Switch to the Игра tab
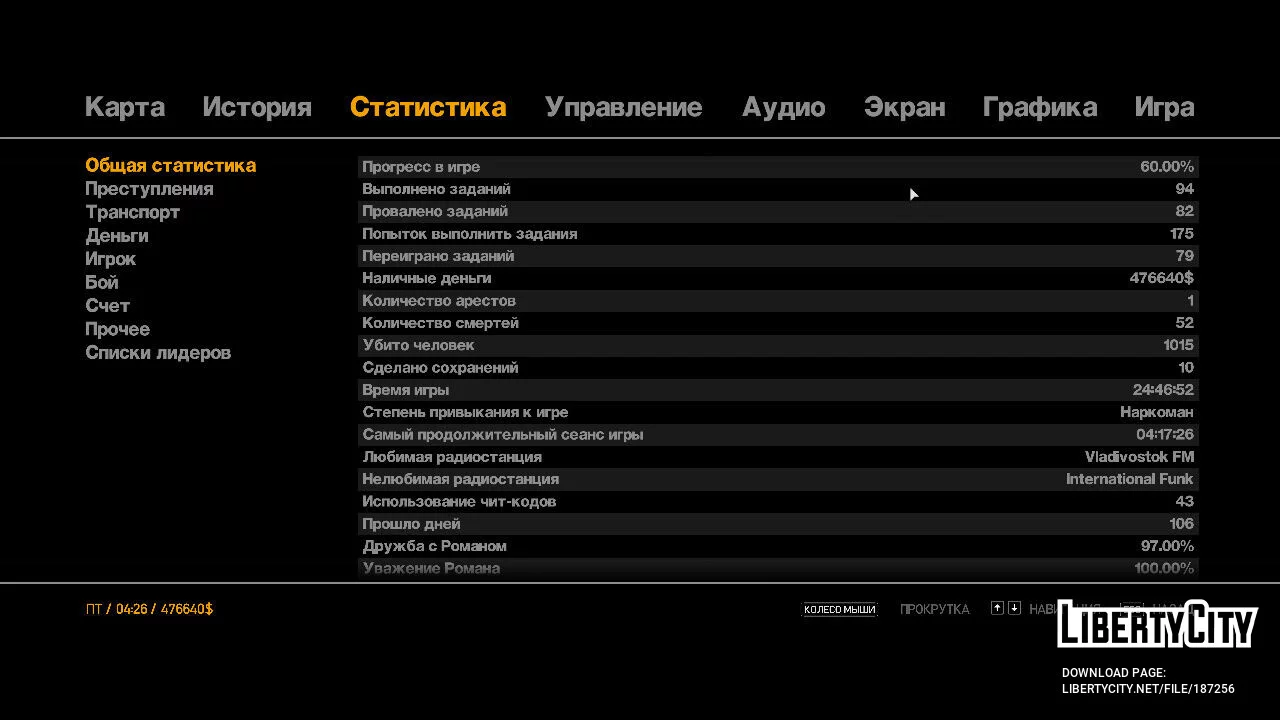Image resolution: width=1280 pixels, height=720 pixels. (x=1164, y=107)
